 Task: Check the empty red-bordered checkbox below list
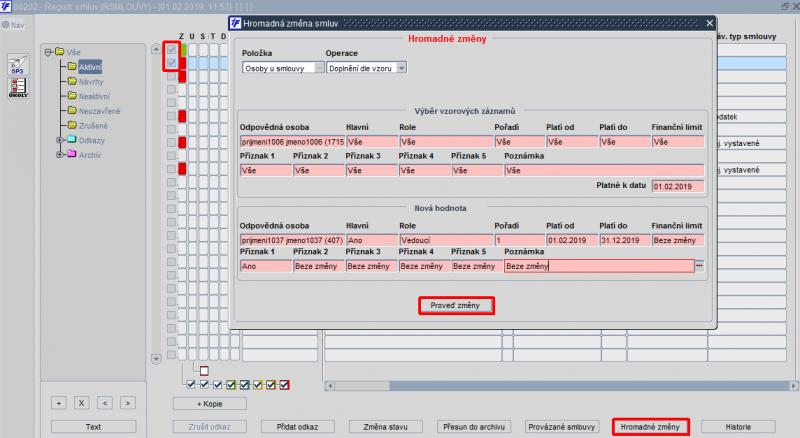tap(204, 371)
